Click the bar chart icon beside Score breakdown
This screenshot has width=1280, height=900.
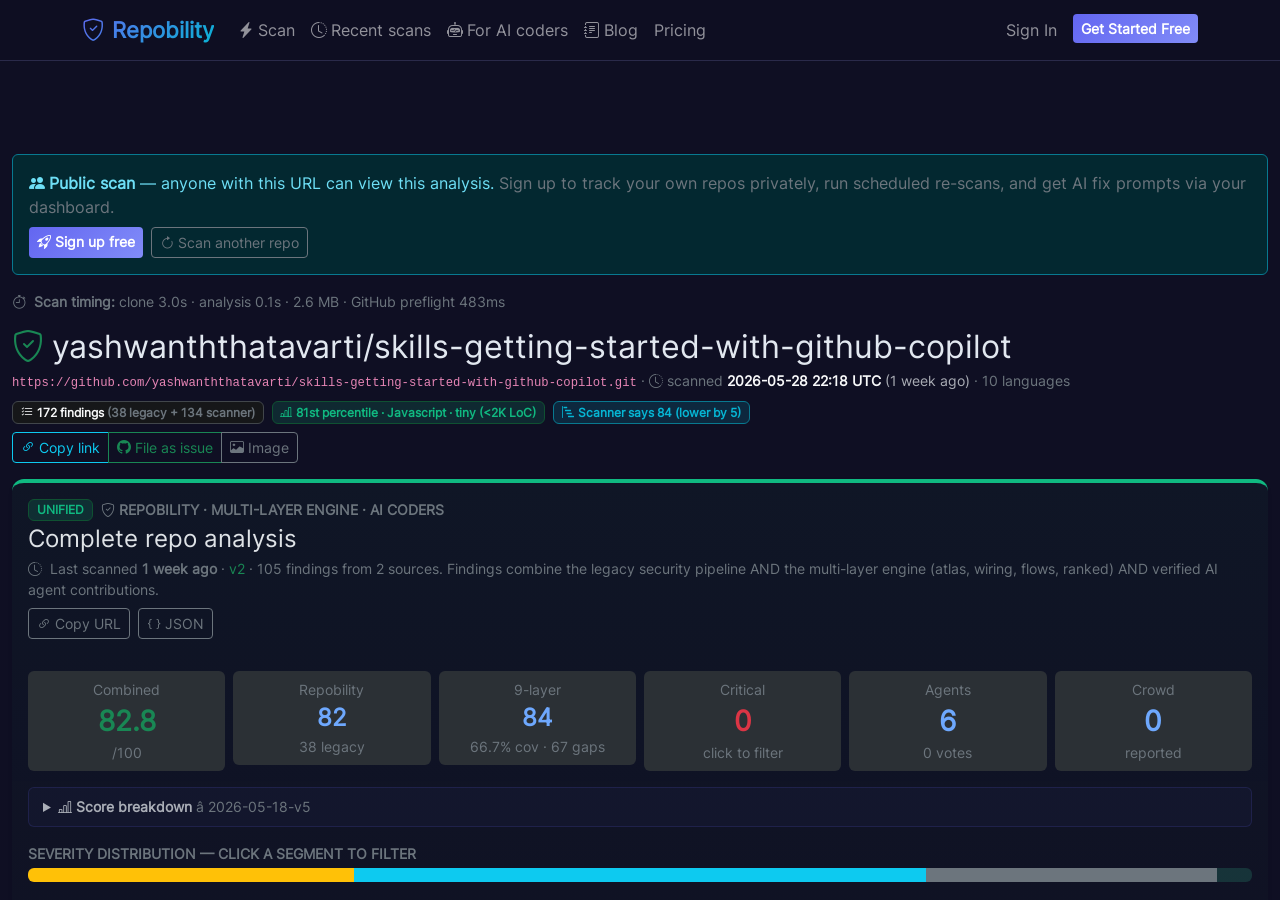[65, 807]
